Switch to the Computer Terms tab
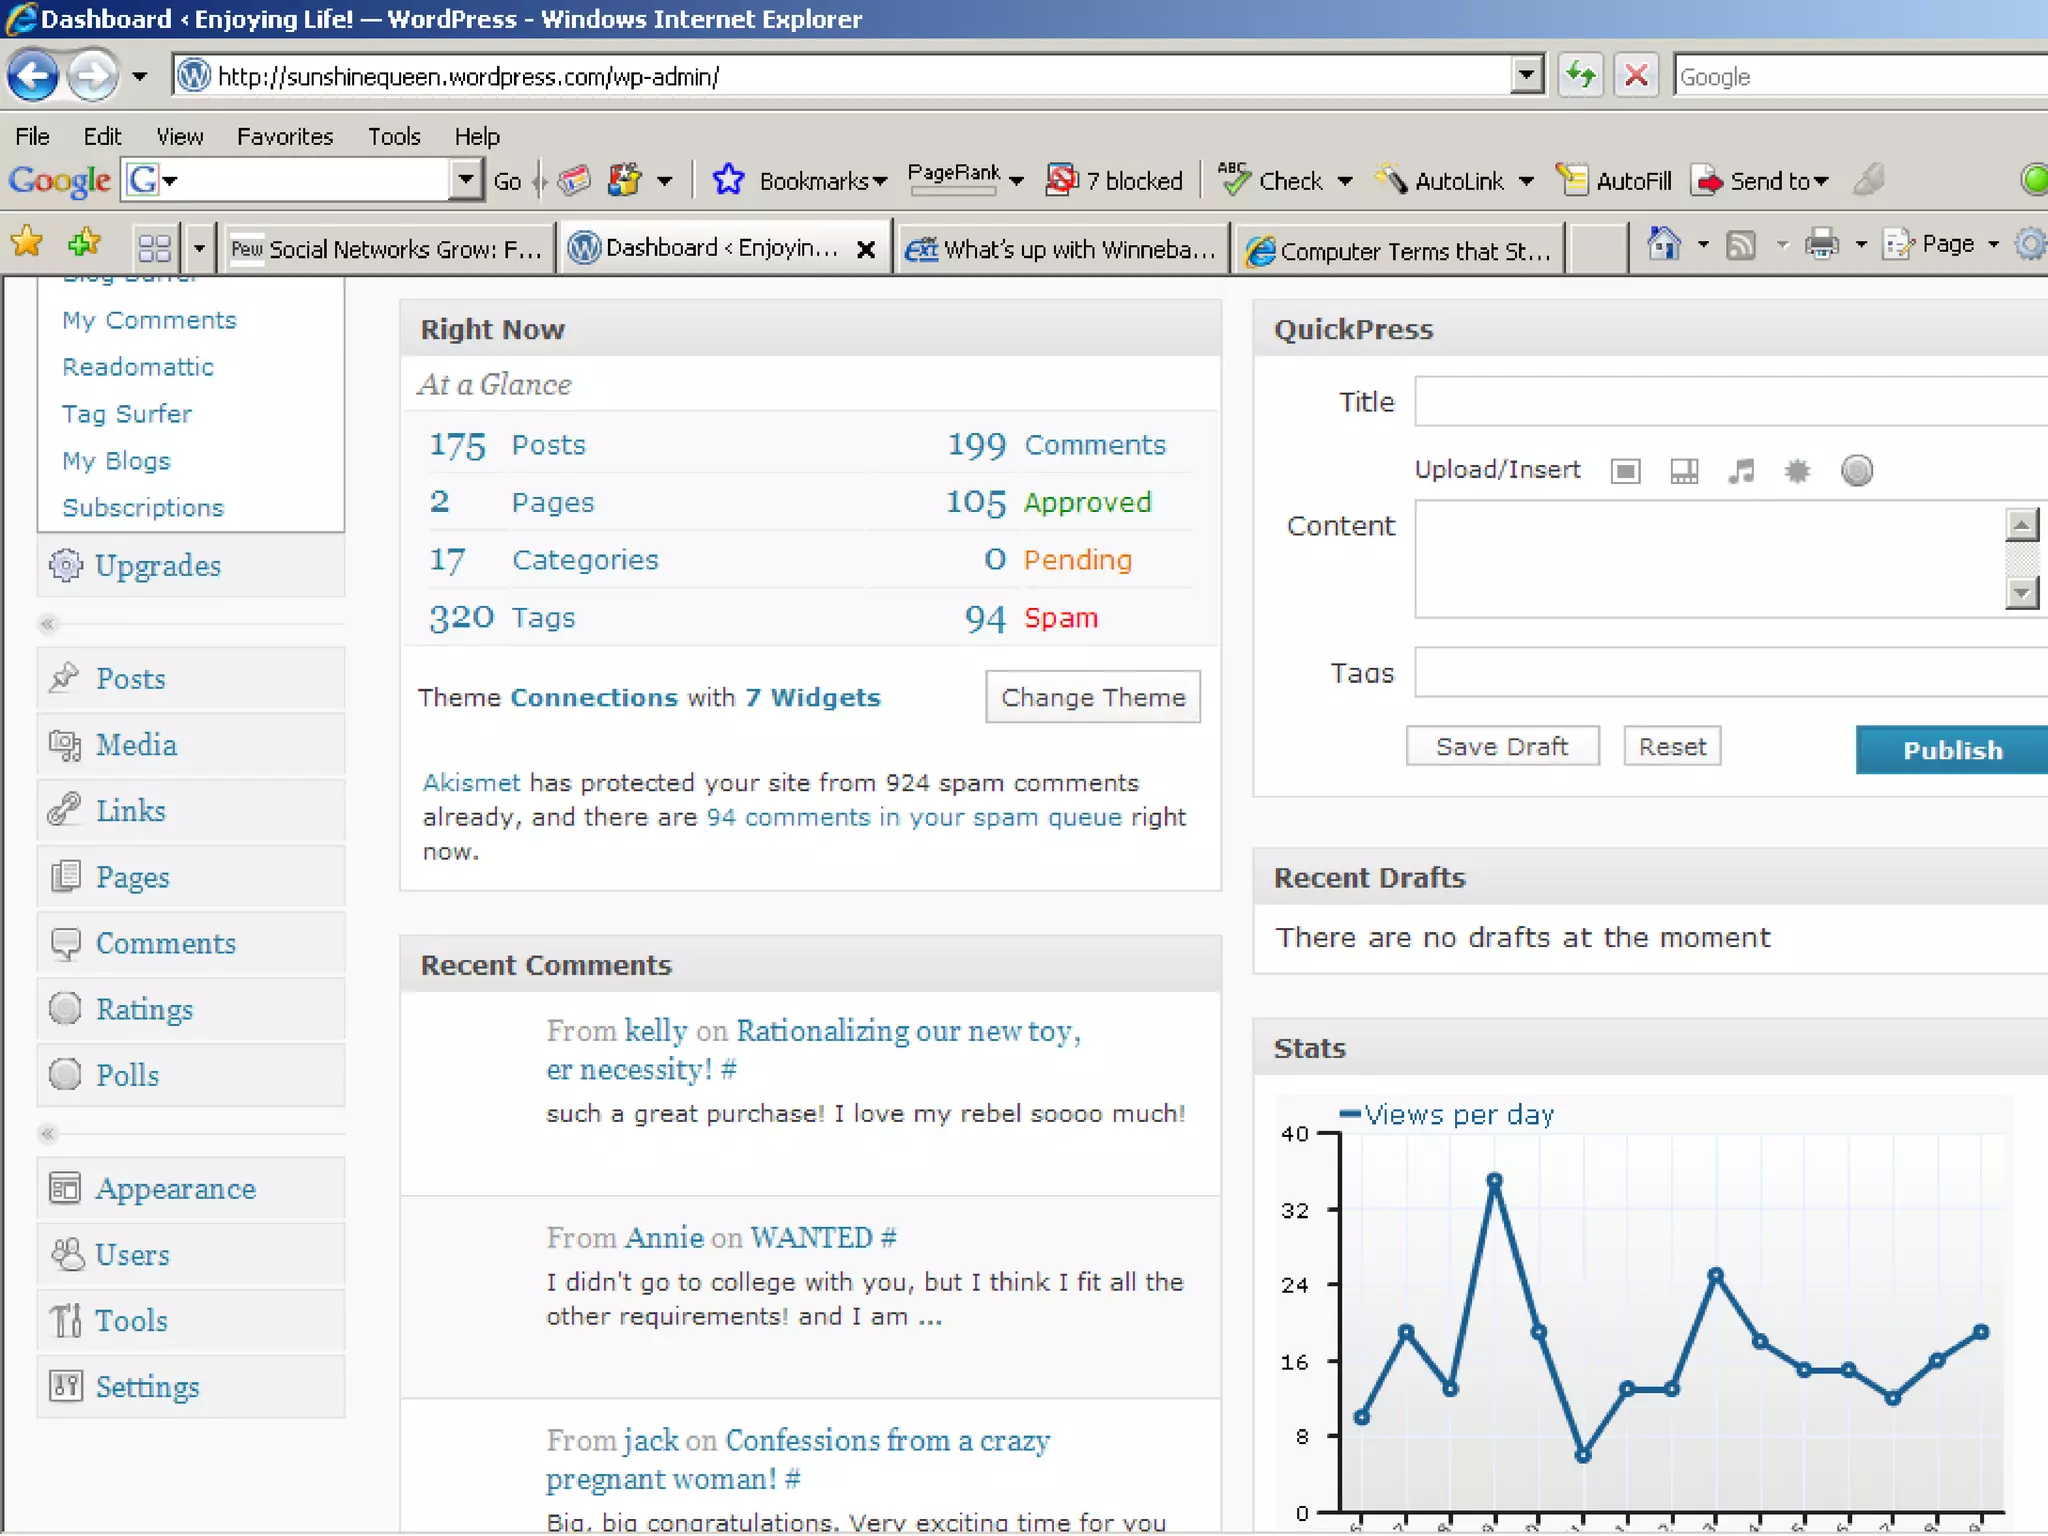Viewport: 2048px width, 1536px height. click(1398, 250)
